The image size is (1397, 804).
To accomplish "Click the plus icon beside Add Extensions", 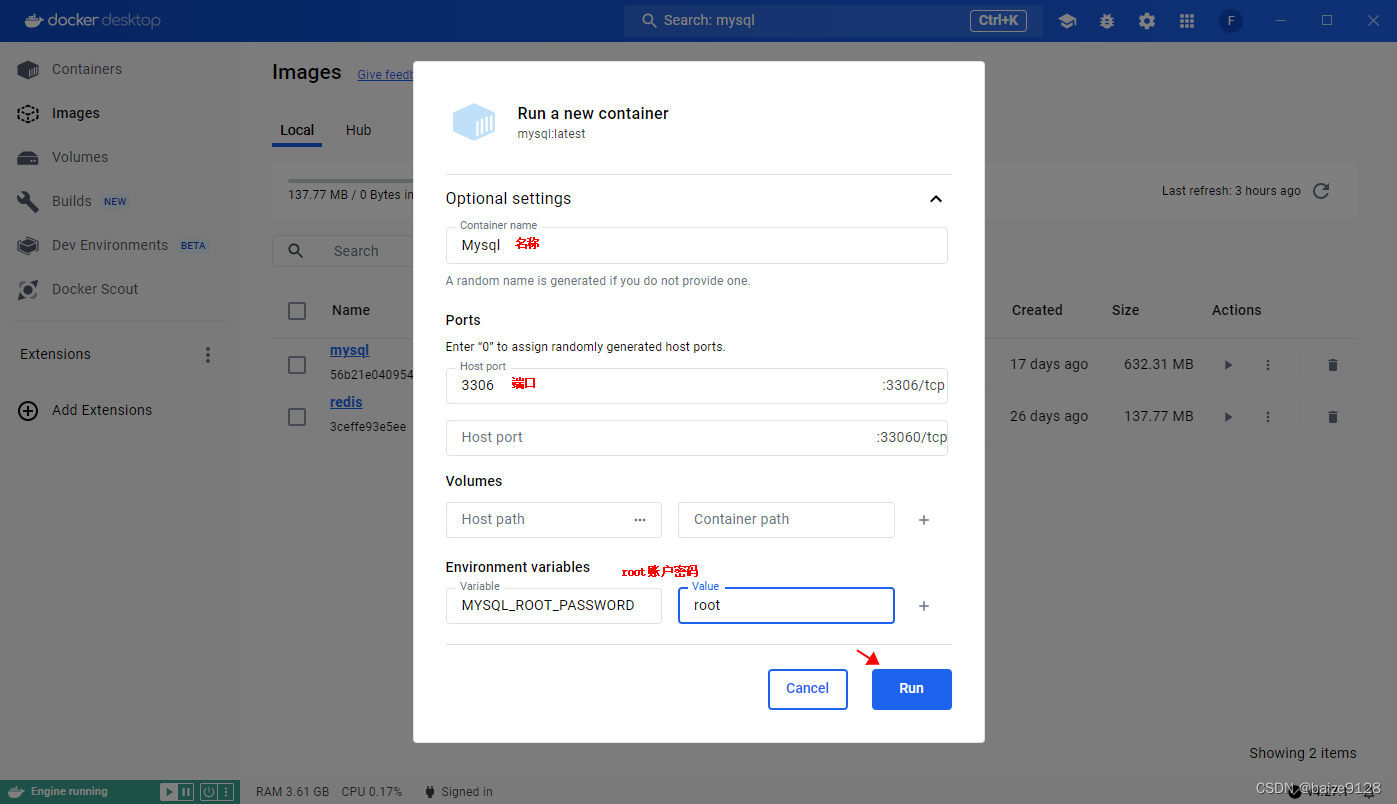I will [28, 410].
